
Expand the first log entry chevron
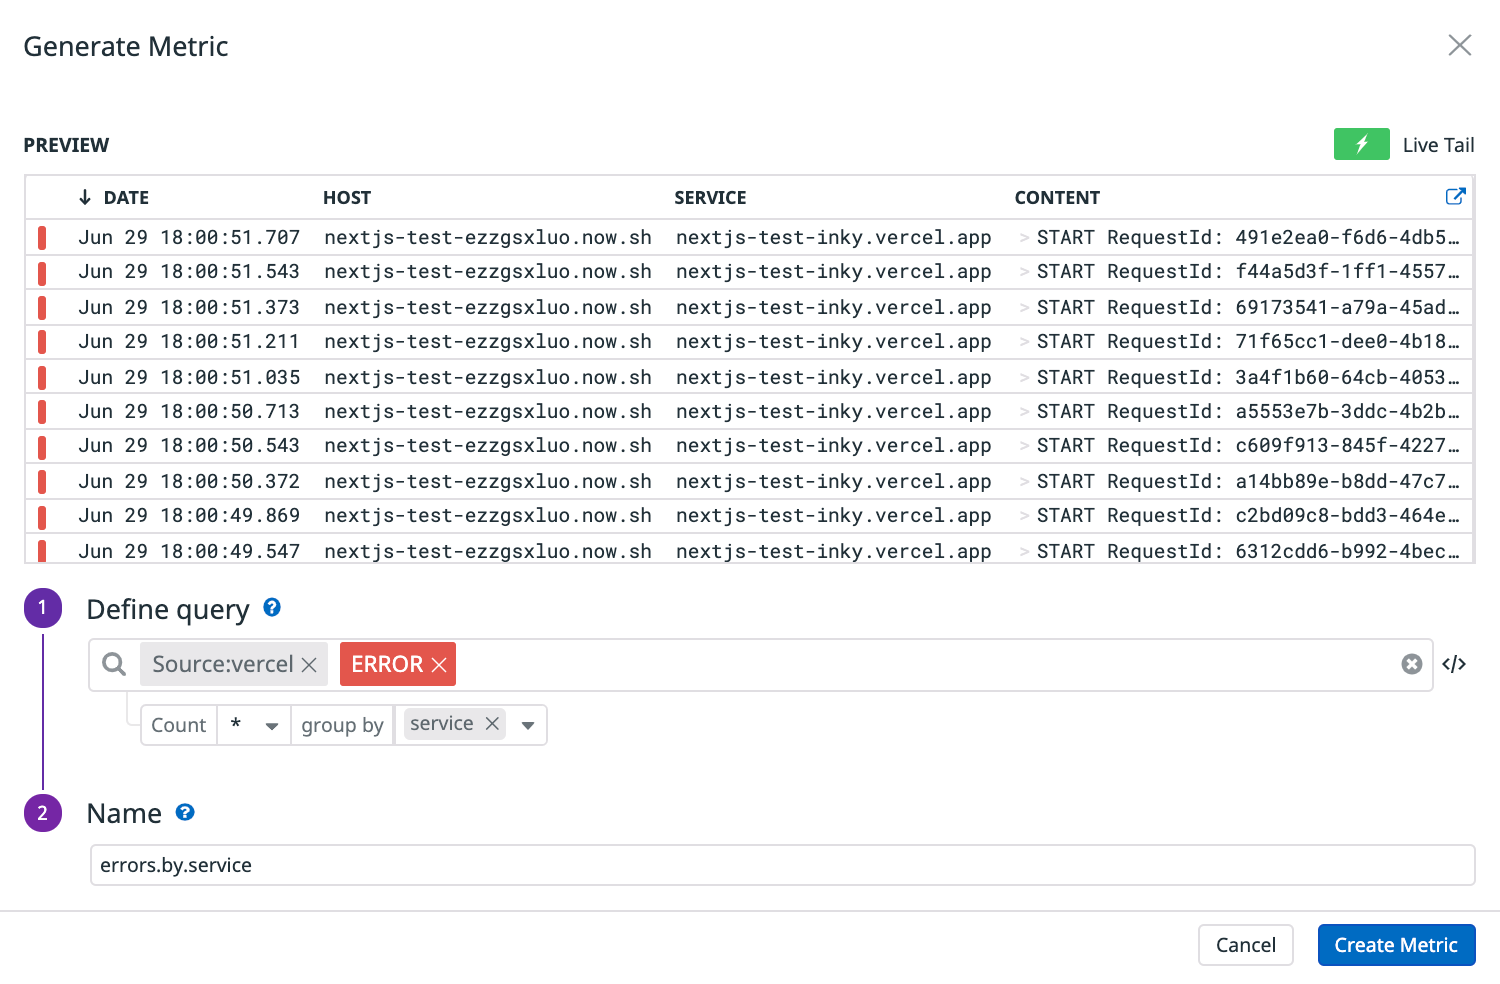(x=1024, y=237)
